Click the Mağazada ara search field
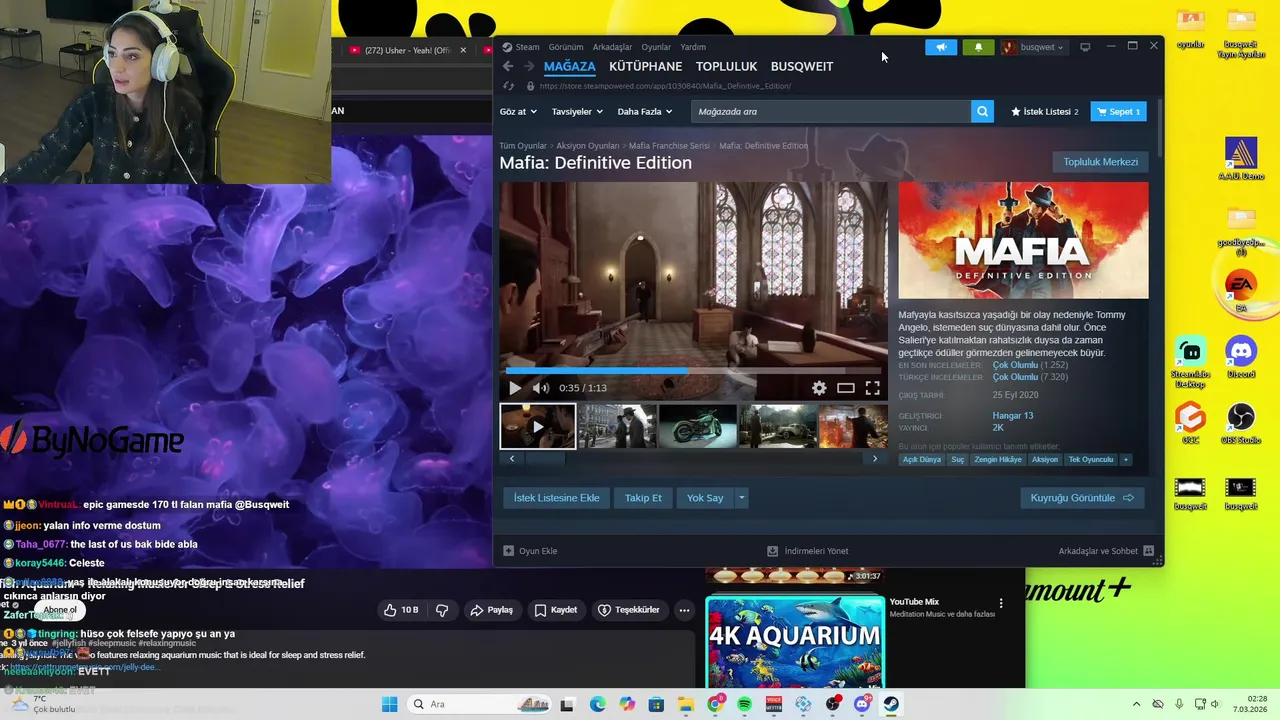The width and height of the screenshot is (1280, 720). (830, 112)
